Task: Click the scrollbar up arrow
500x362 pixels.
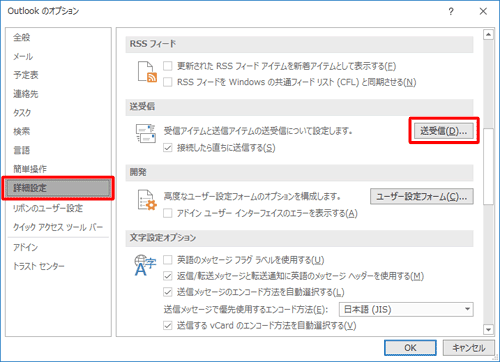Action: tap(488, 34)
